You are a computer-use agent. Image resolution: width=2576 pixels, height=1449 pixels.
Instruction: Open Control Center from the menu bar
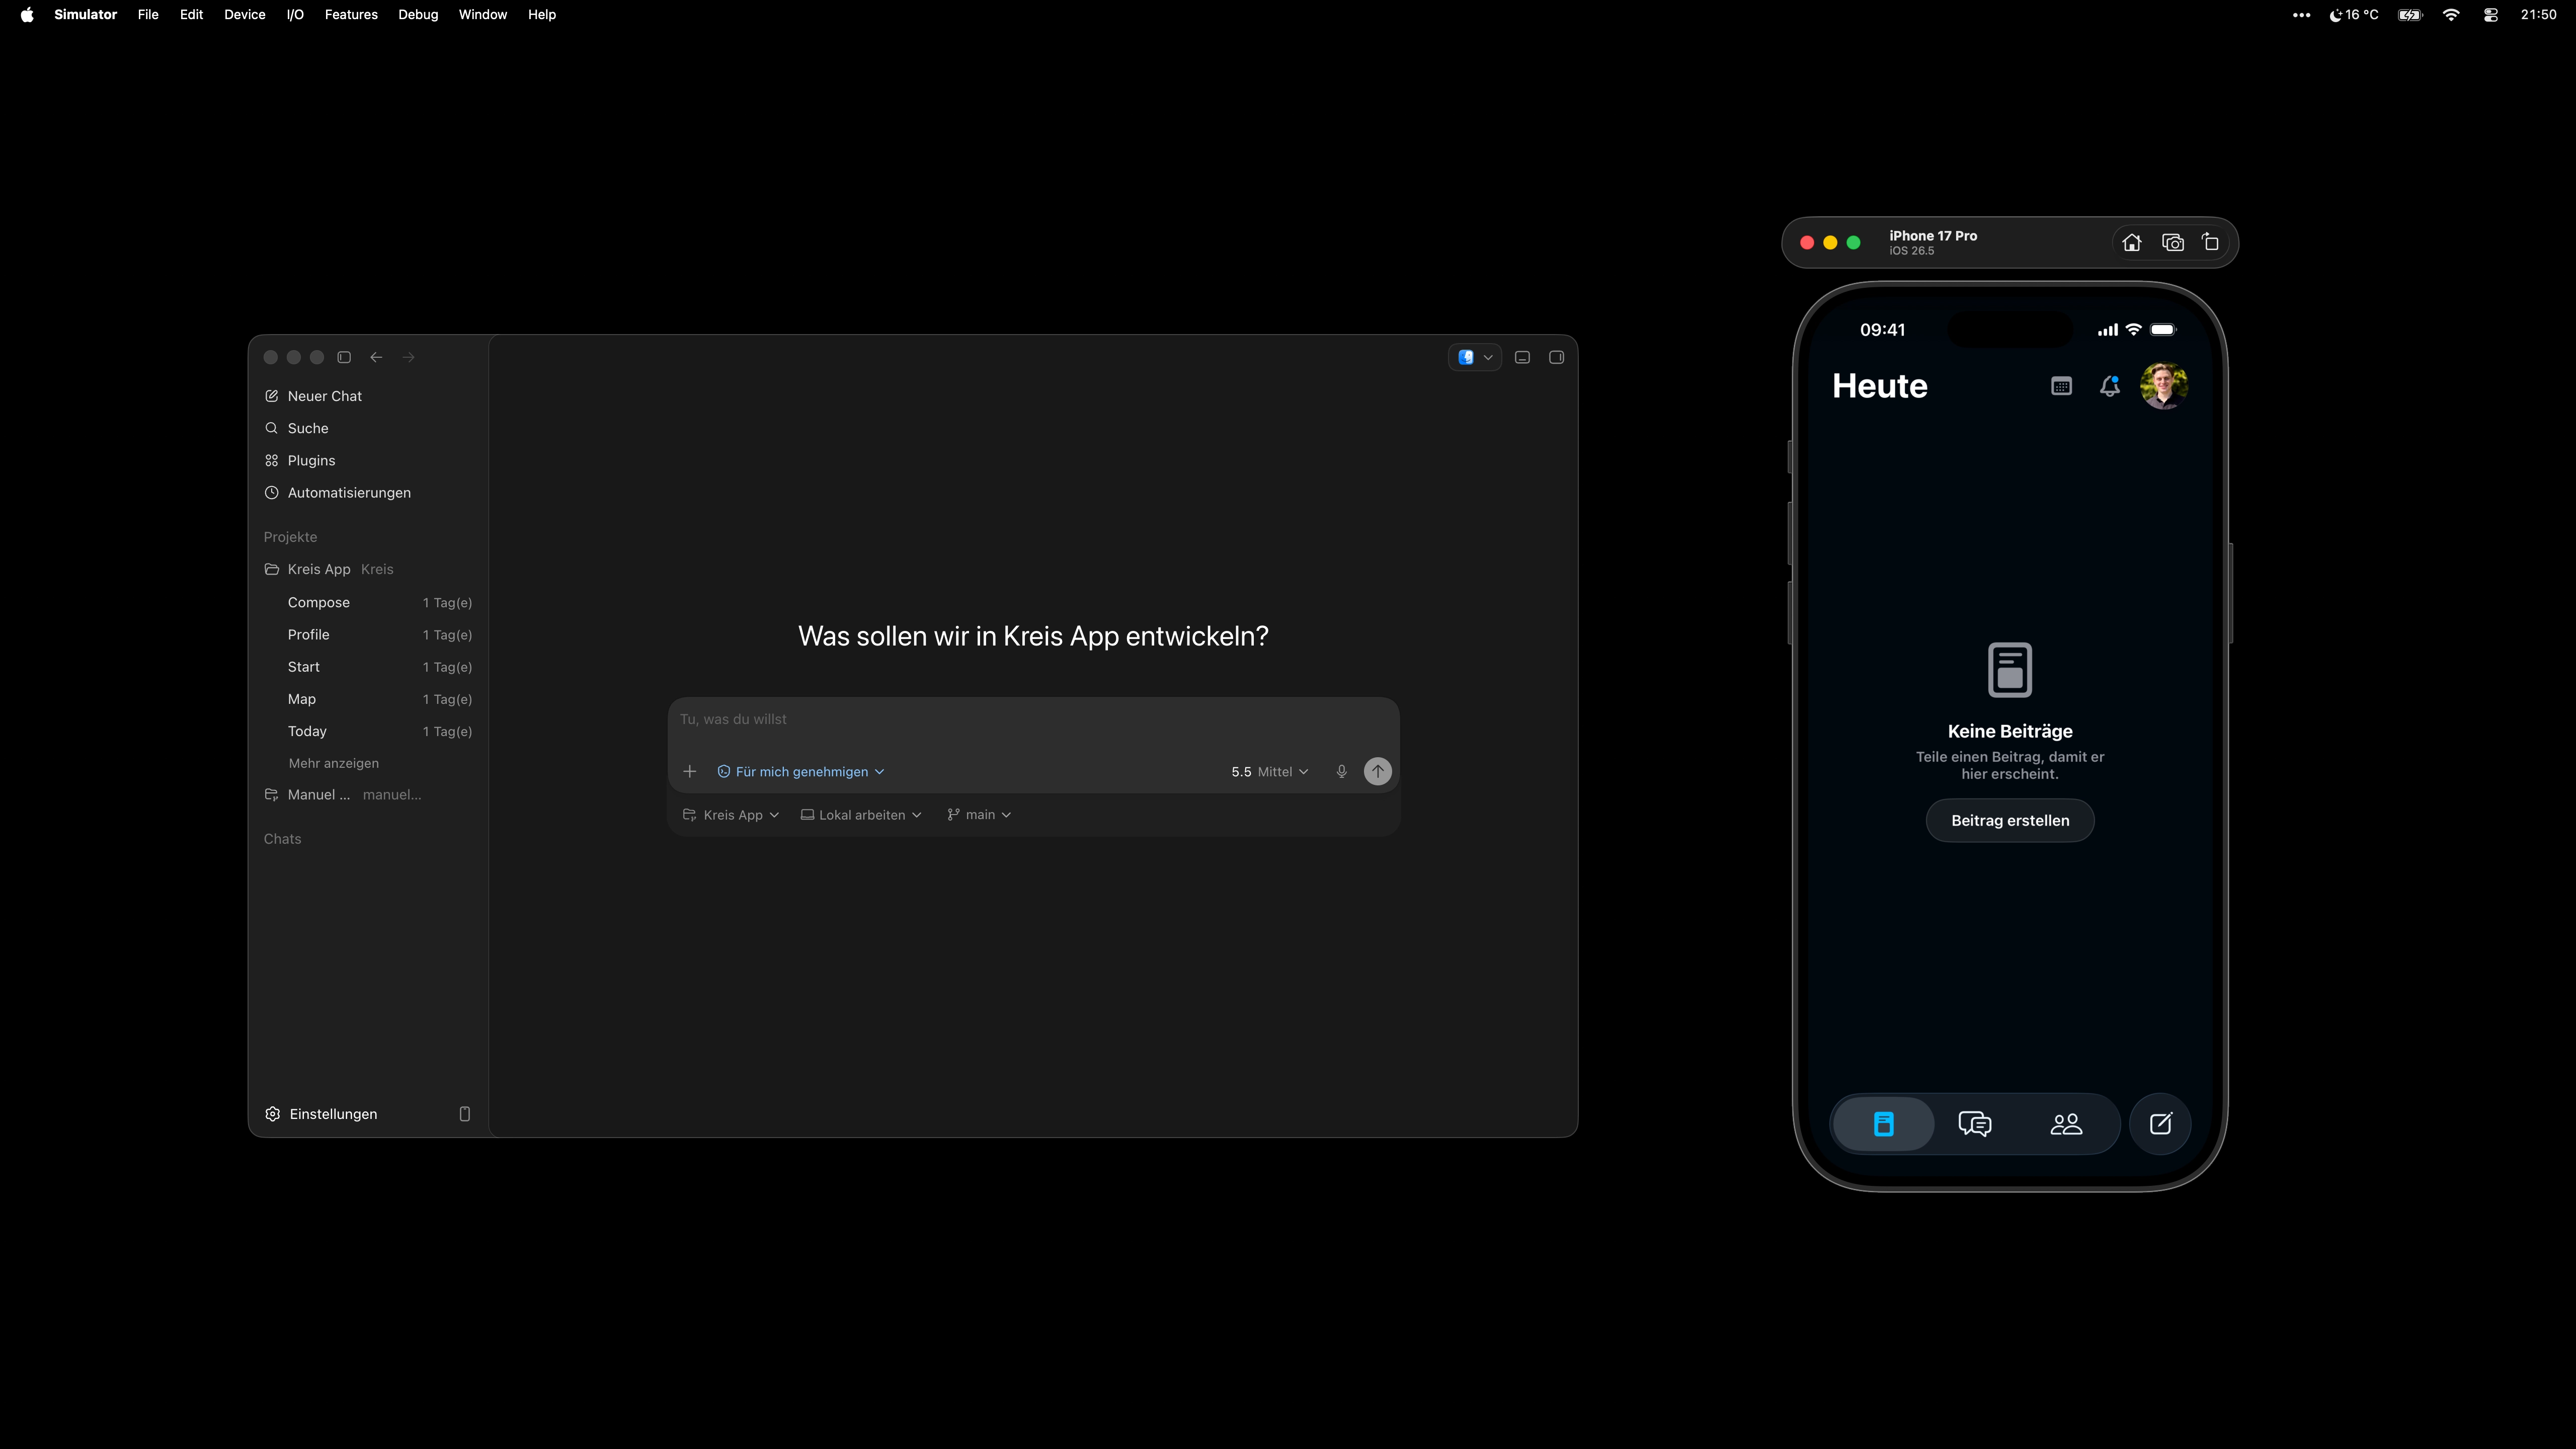2491,15
